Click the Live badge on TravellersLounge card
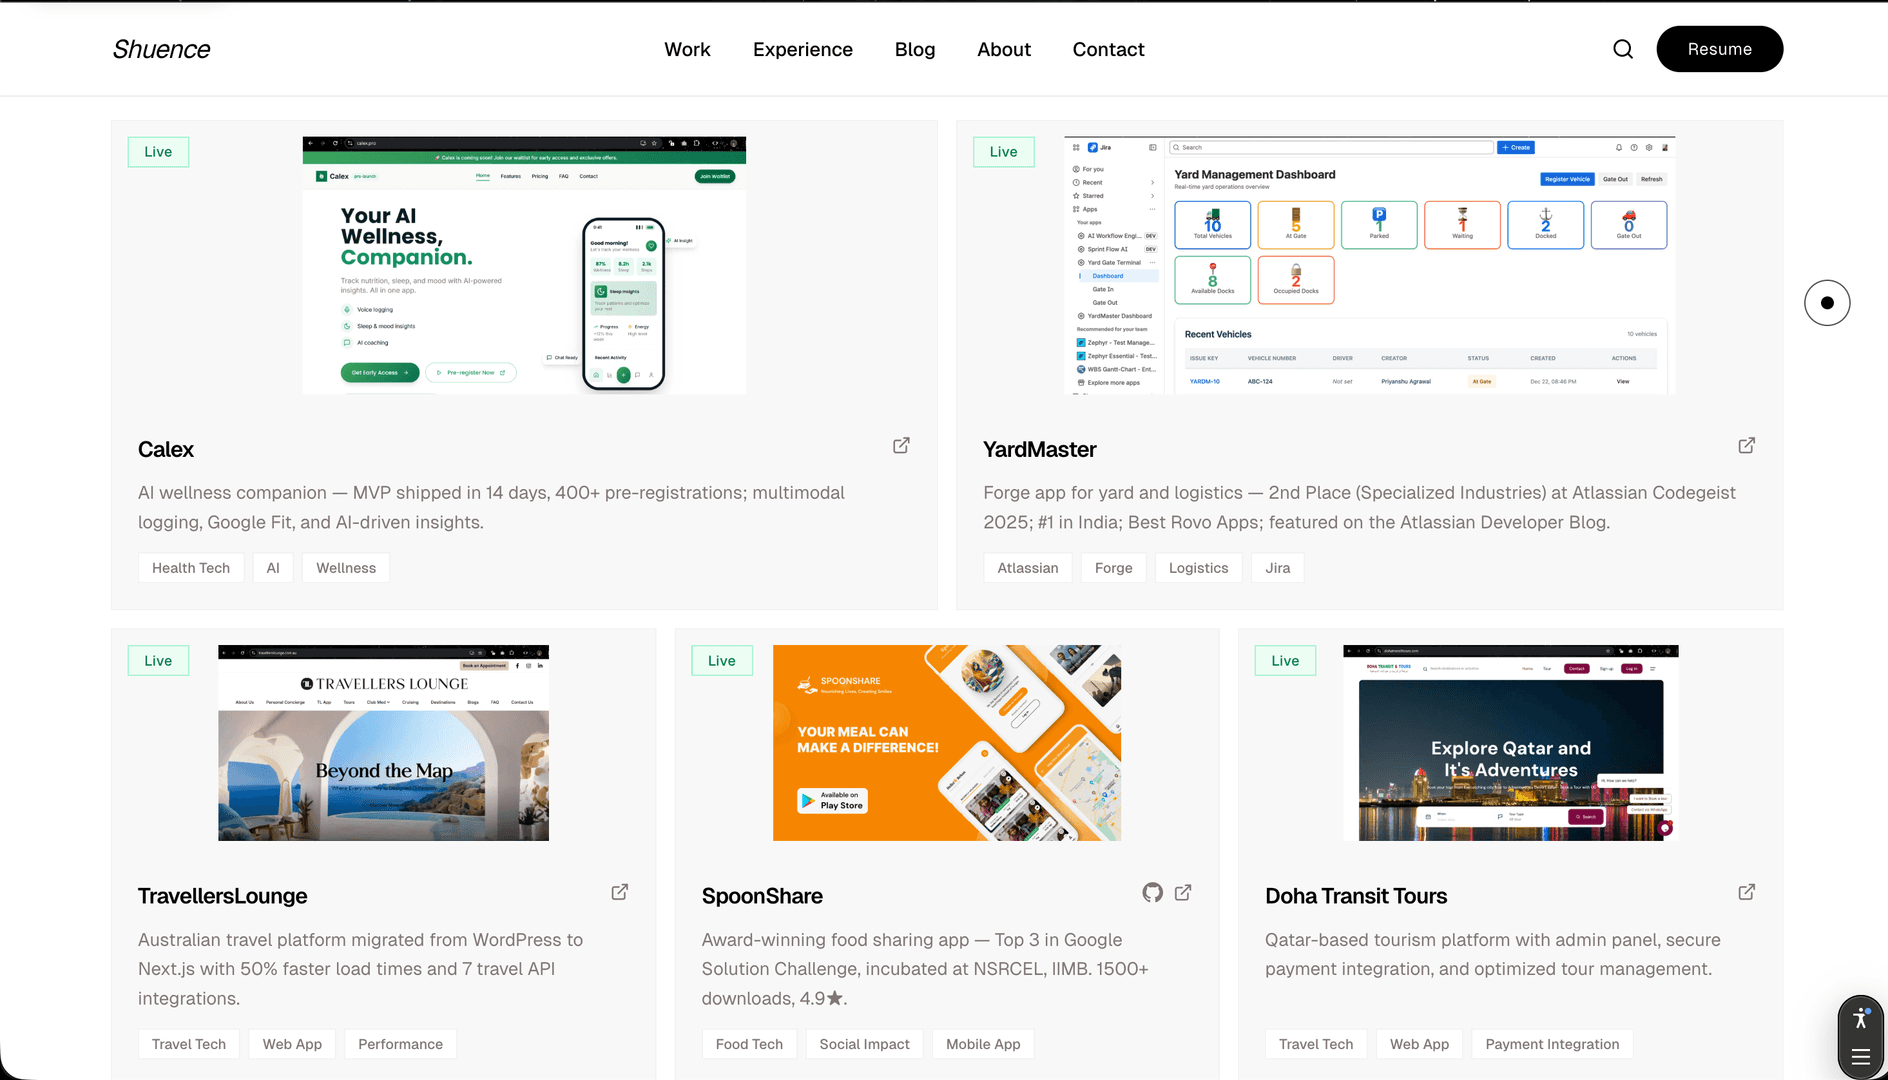 point(158,661)
